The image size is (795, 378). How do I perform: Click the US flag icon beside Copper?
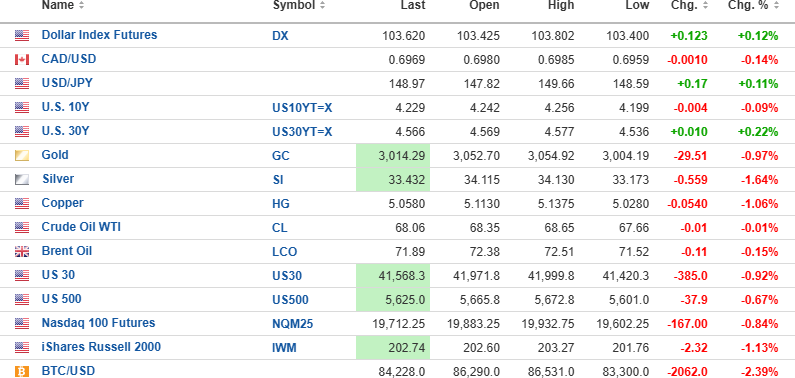pos(22,204)
